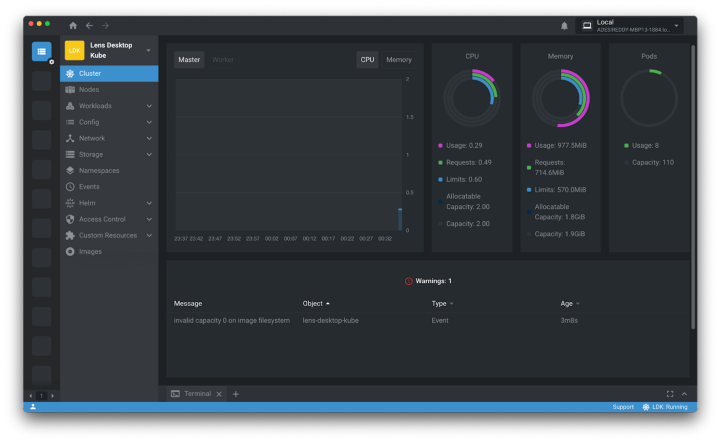720x442 pixels.
Task: Close the Terminal tab
Action: tap(219, 394)
